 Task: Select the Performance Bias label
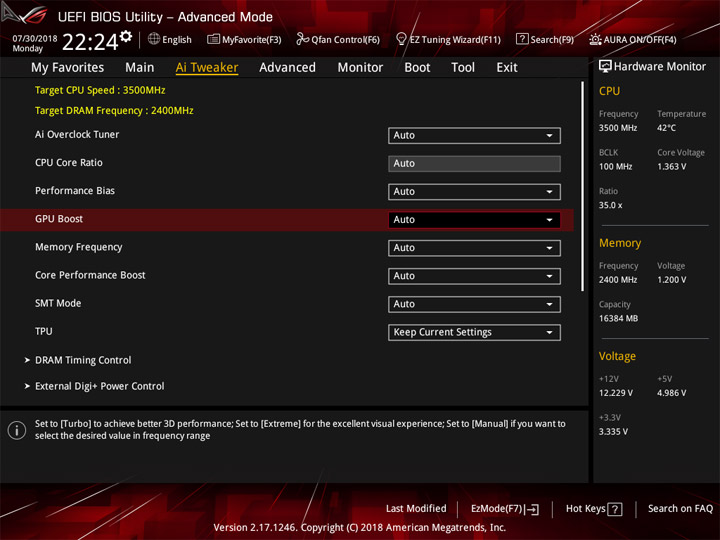(75, 191)
